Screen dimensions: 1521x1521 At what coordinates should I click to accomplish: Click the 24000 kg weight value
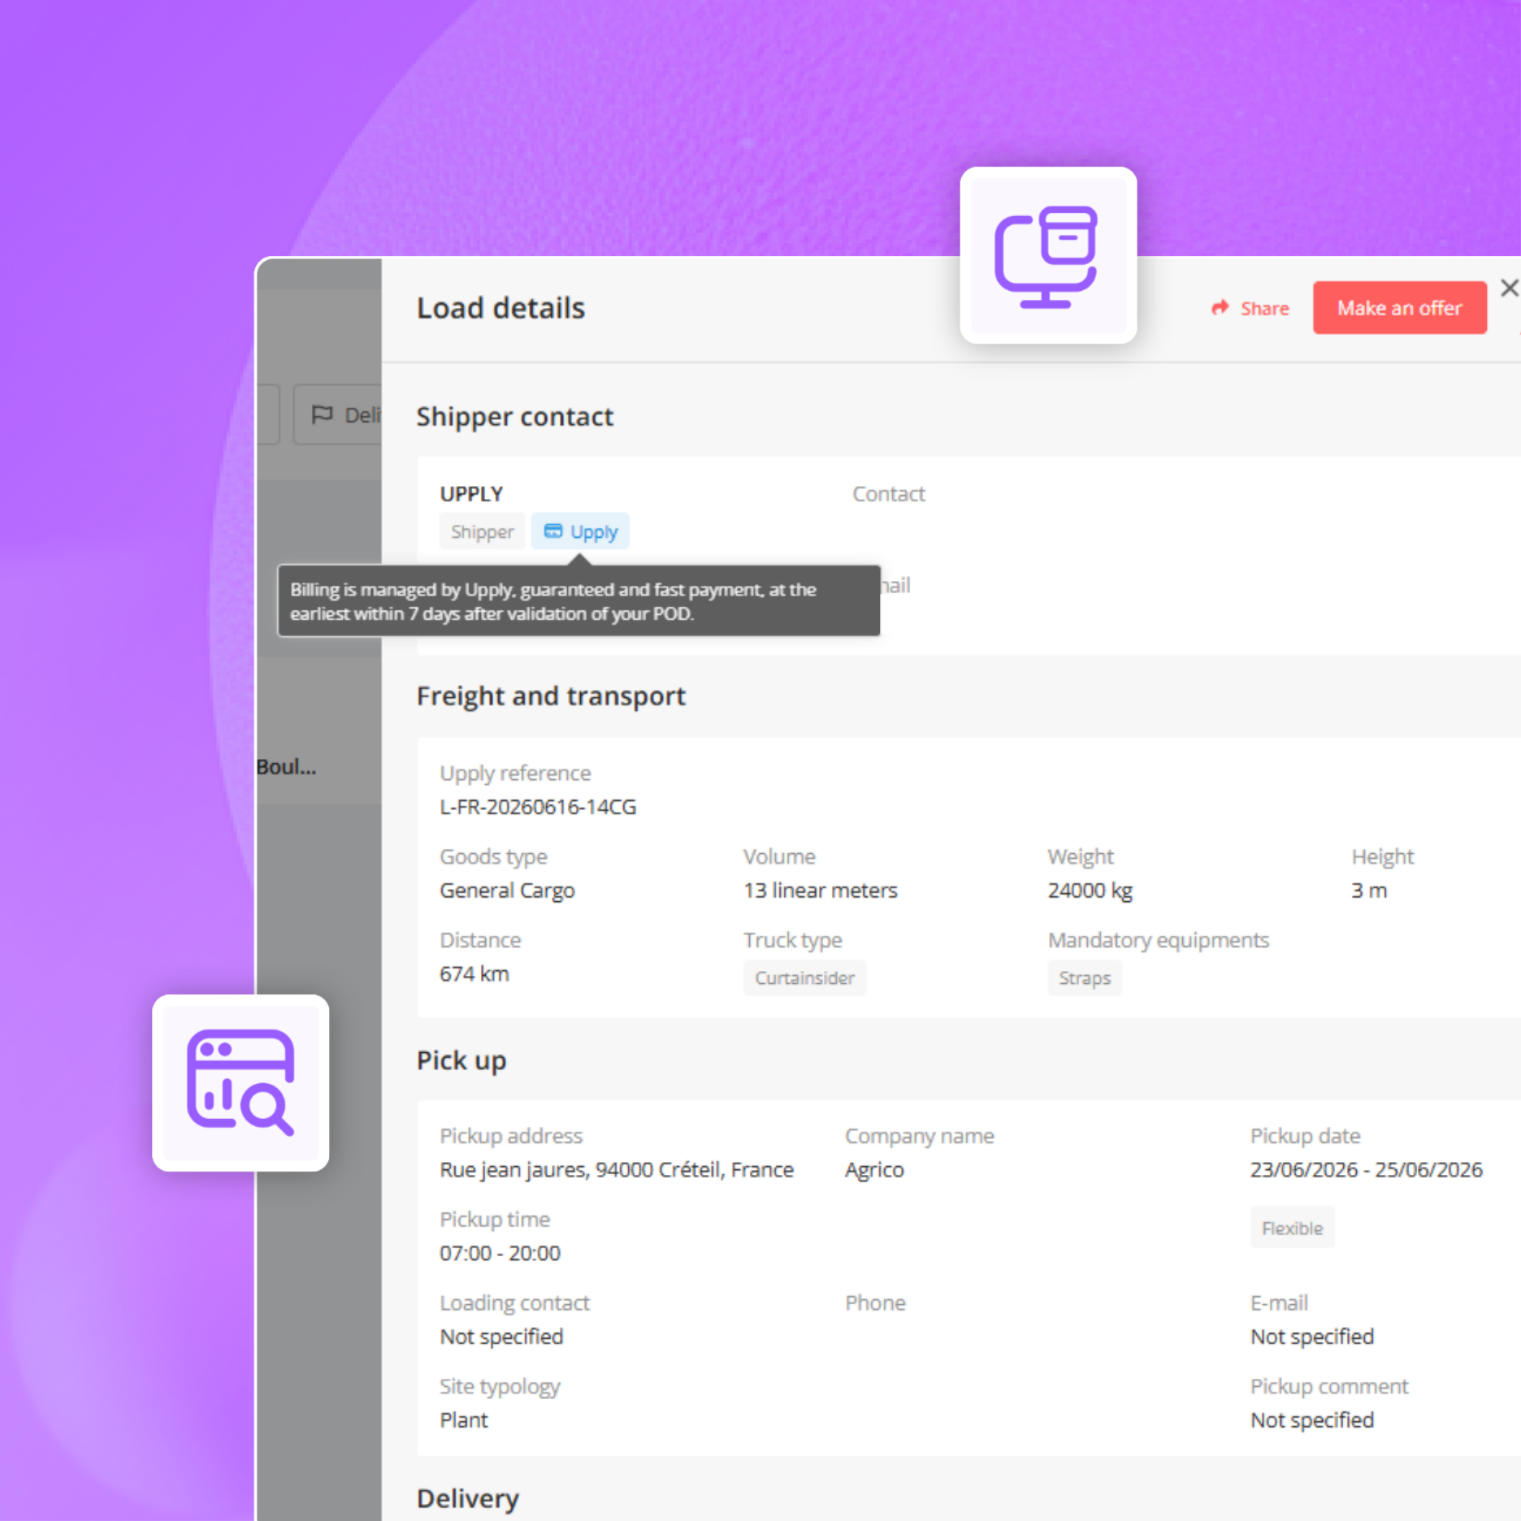[1090, 890]
